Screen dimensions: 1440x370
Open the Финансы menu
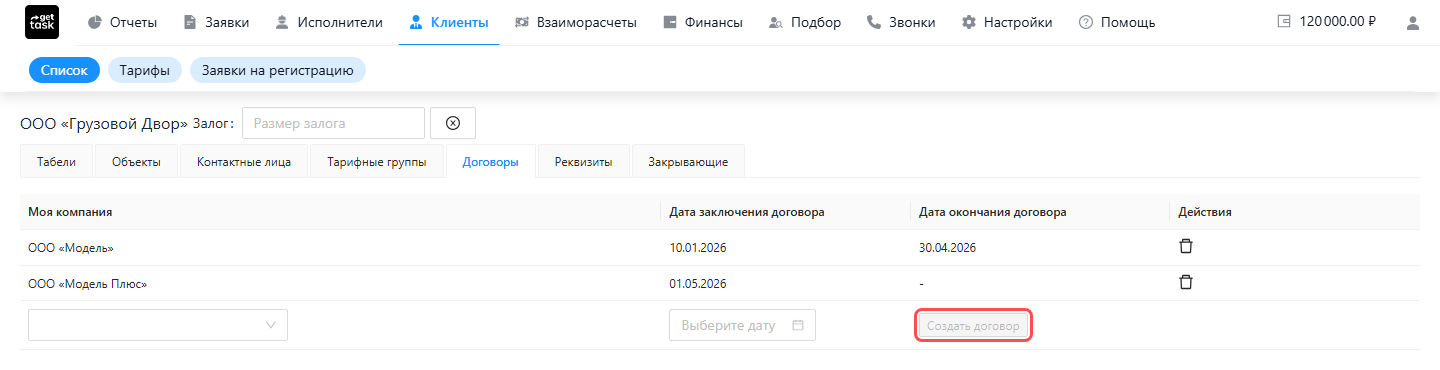tap(703, 22)
